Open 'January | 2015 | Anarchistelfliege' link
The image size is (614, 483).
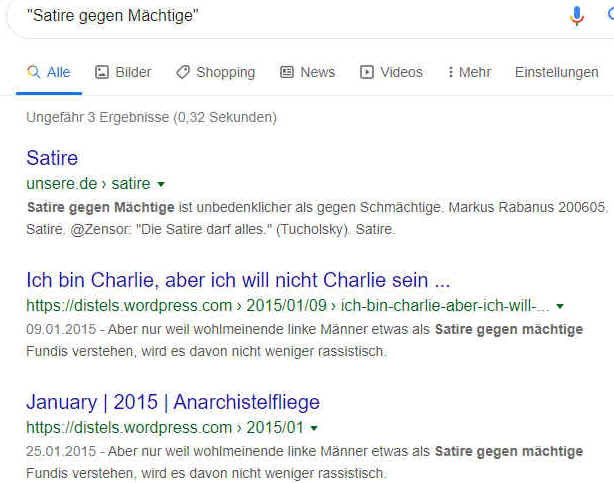click(x=173, y=402)
